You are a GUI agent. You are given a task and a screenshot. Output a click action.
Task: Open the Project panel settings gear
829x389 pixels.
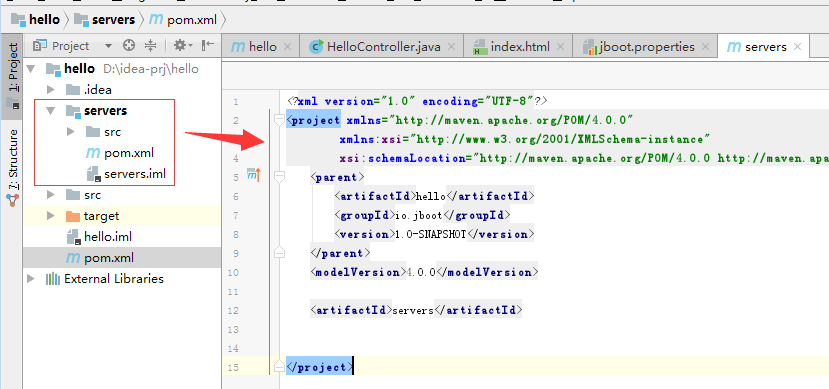[182, 46]
